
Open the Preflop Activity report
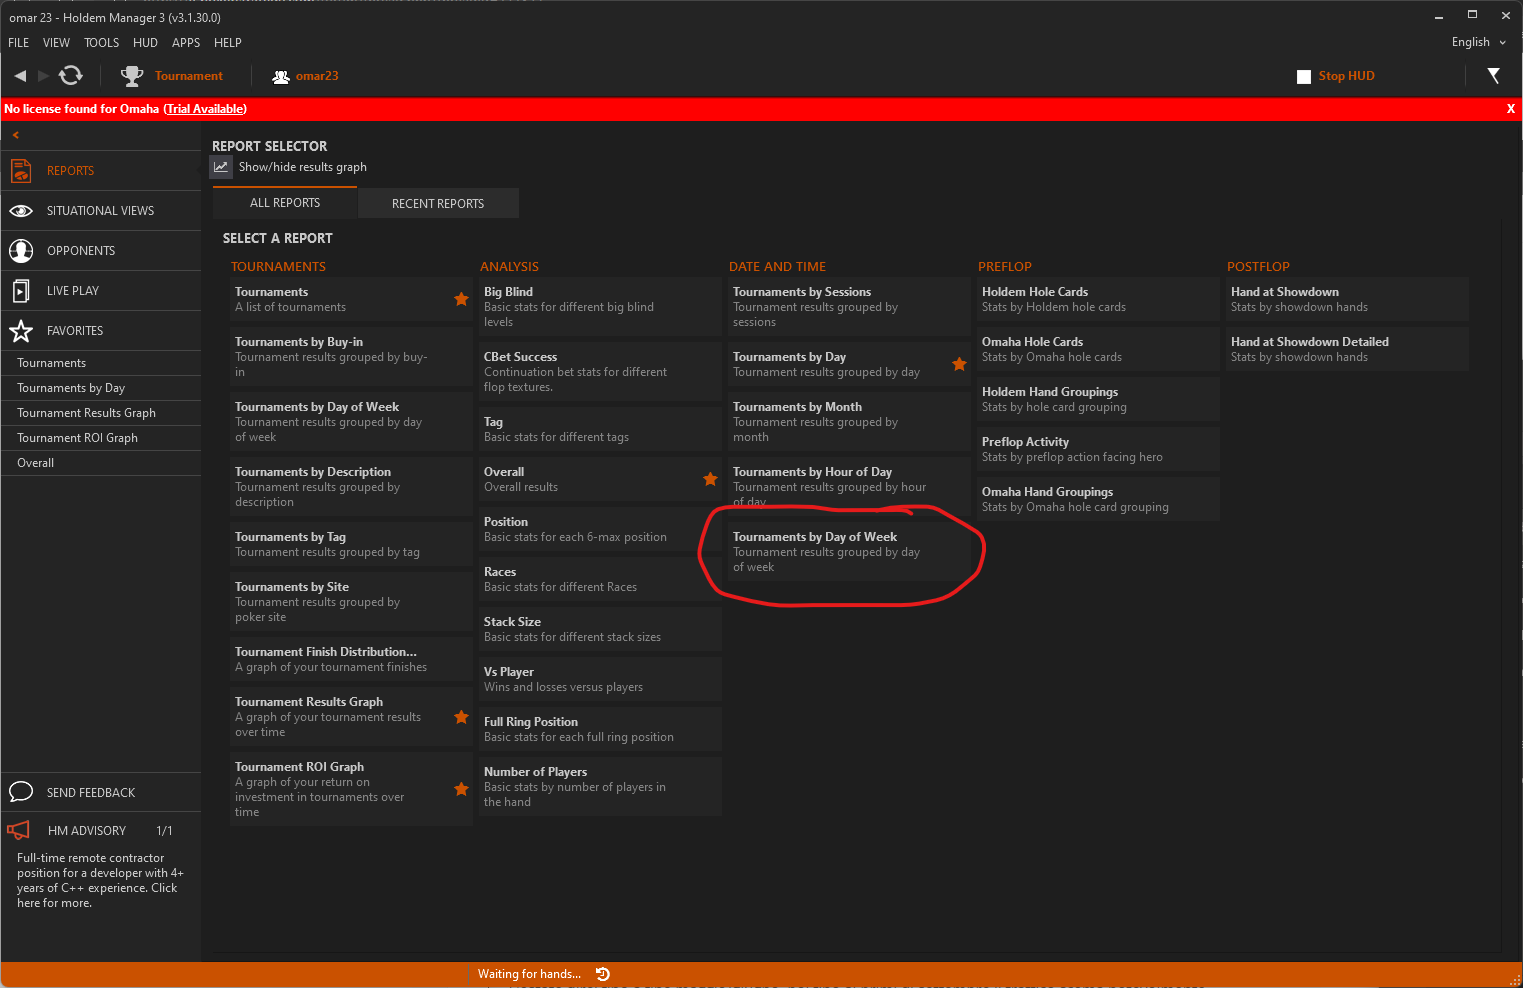[1098, 449]
